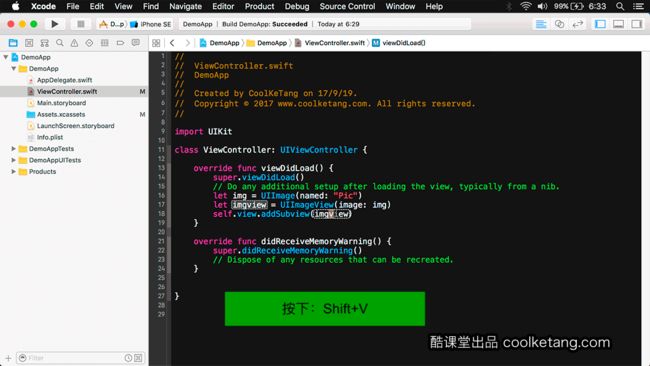Open Spotlight search
This screenshot has width=650, height=366.
pyautogui.click(x=620, y=6)
